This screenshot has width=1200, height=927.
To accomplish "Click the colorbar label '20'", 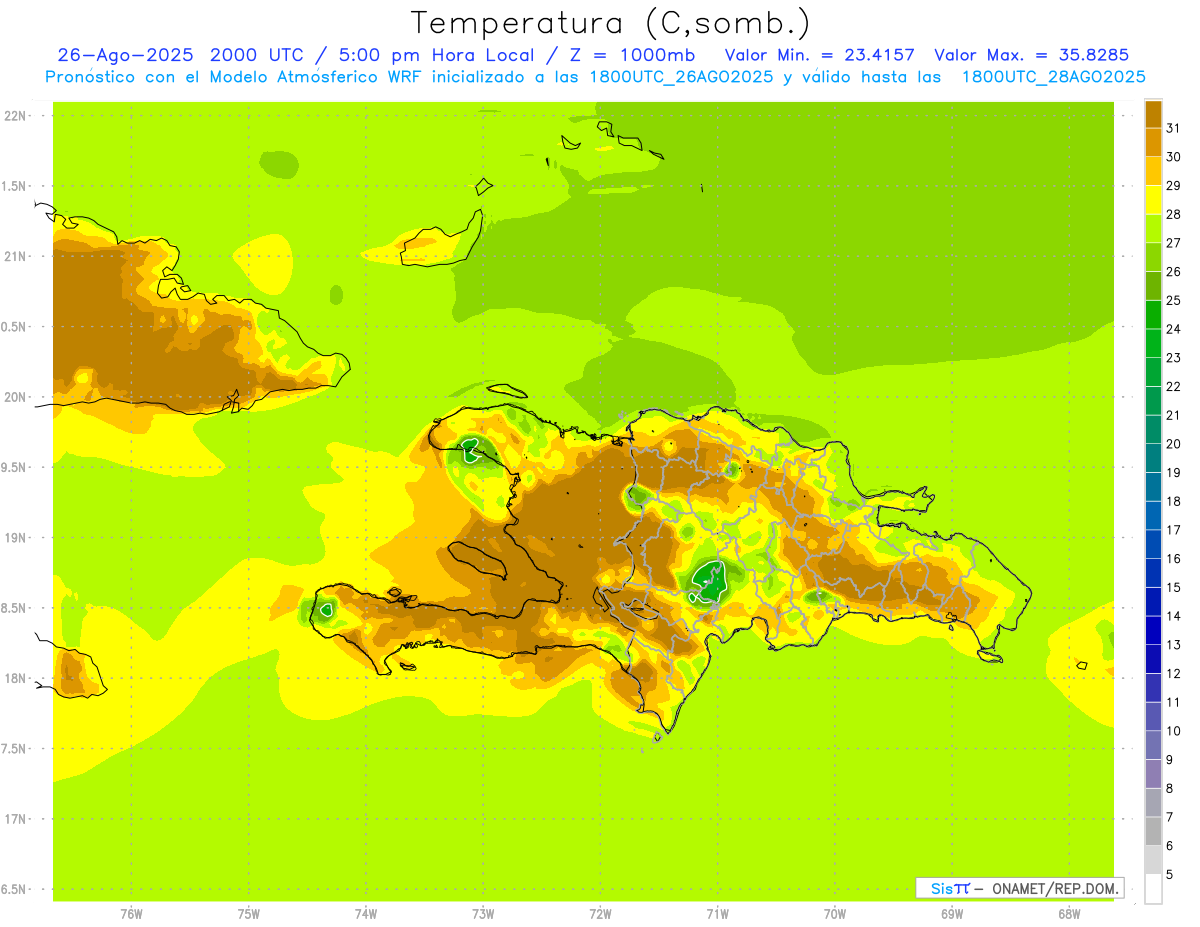I will [1174, 444].
